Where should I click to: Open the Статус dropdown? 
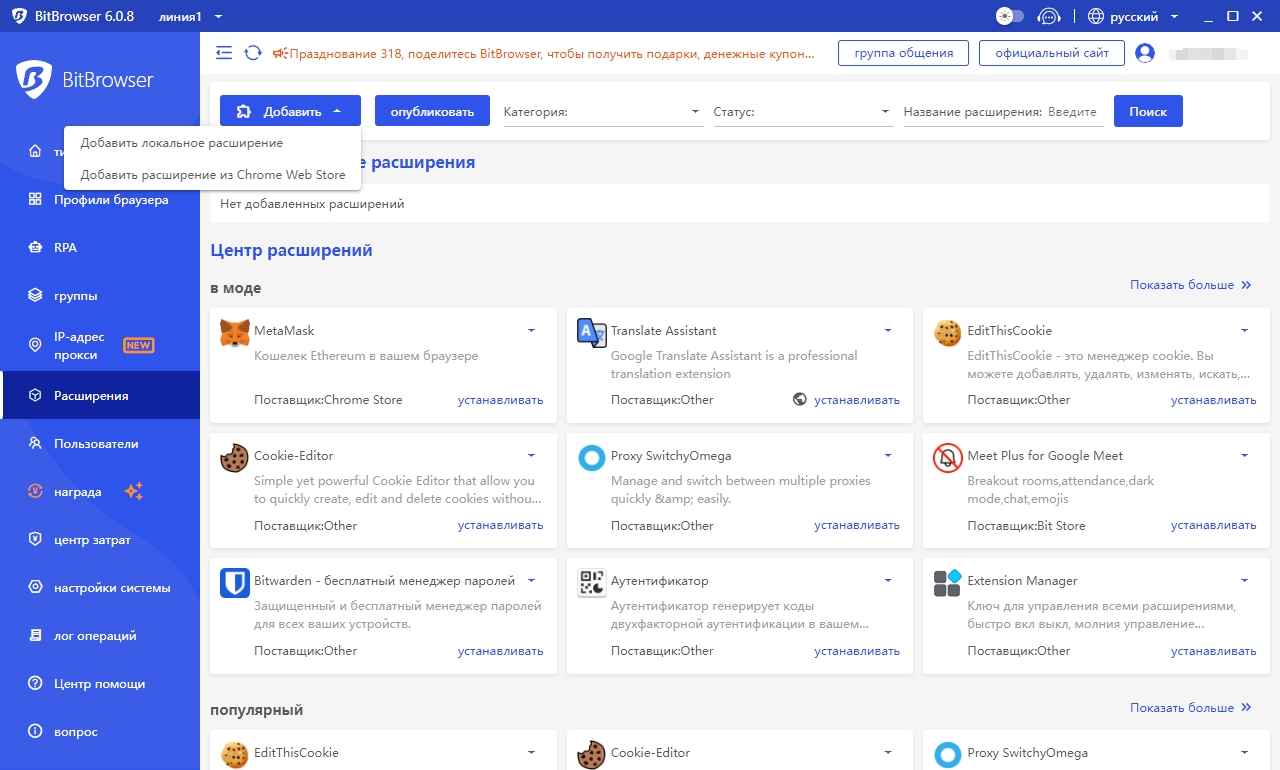[802, 112]
